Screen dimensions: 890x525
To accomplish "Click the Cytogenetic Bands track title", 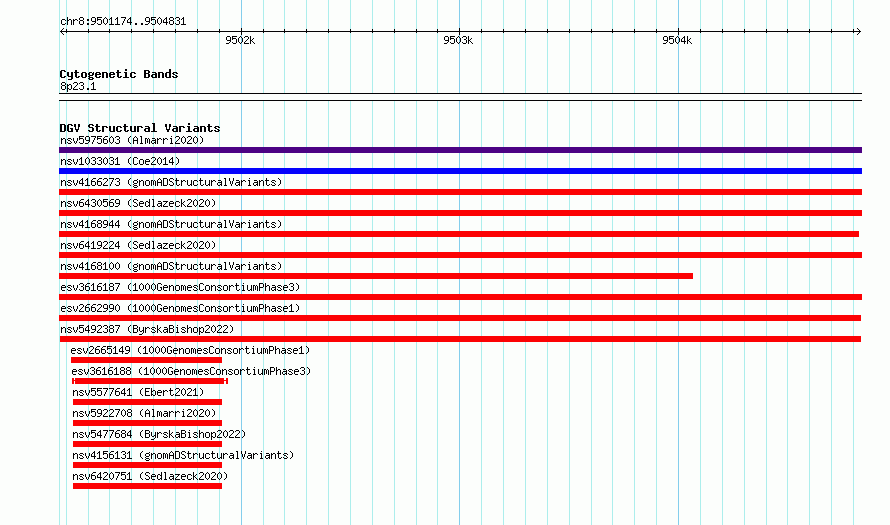I will click(x=119, y=74).
